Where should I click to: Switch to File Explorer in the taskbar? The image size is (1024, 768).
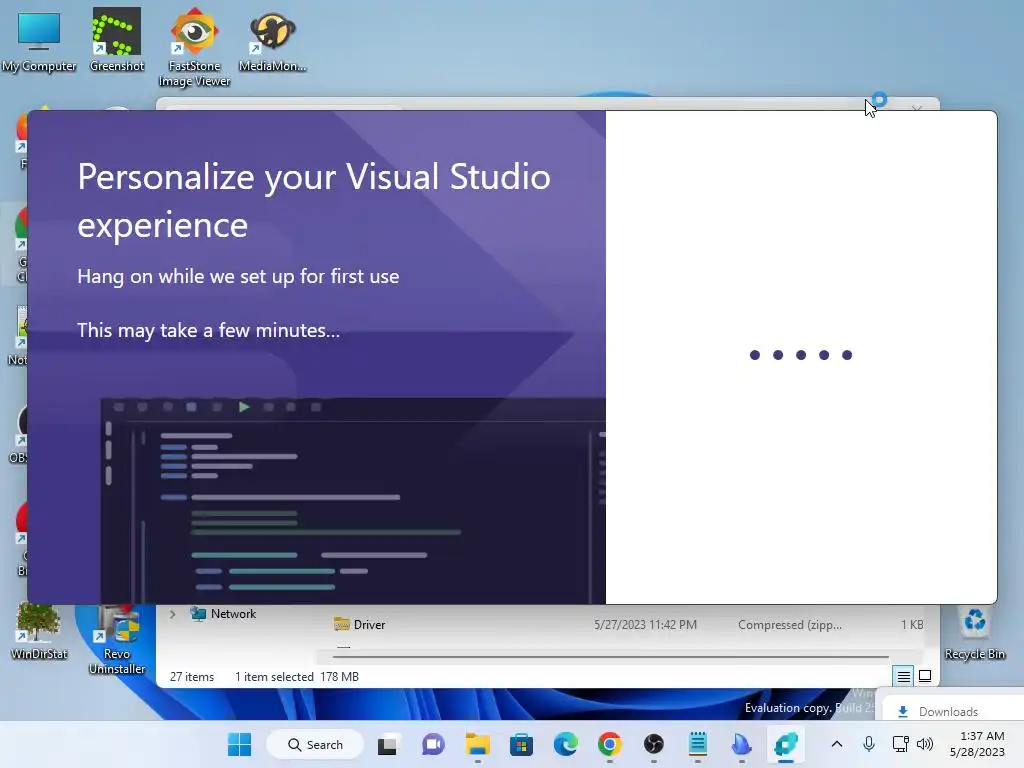[477, 744]
